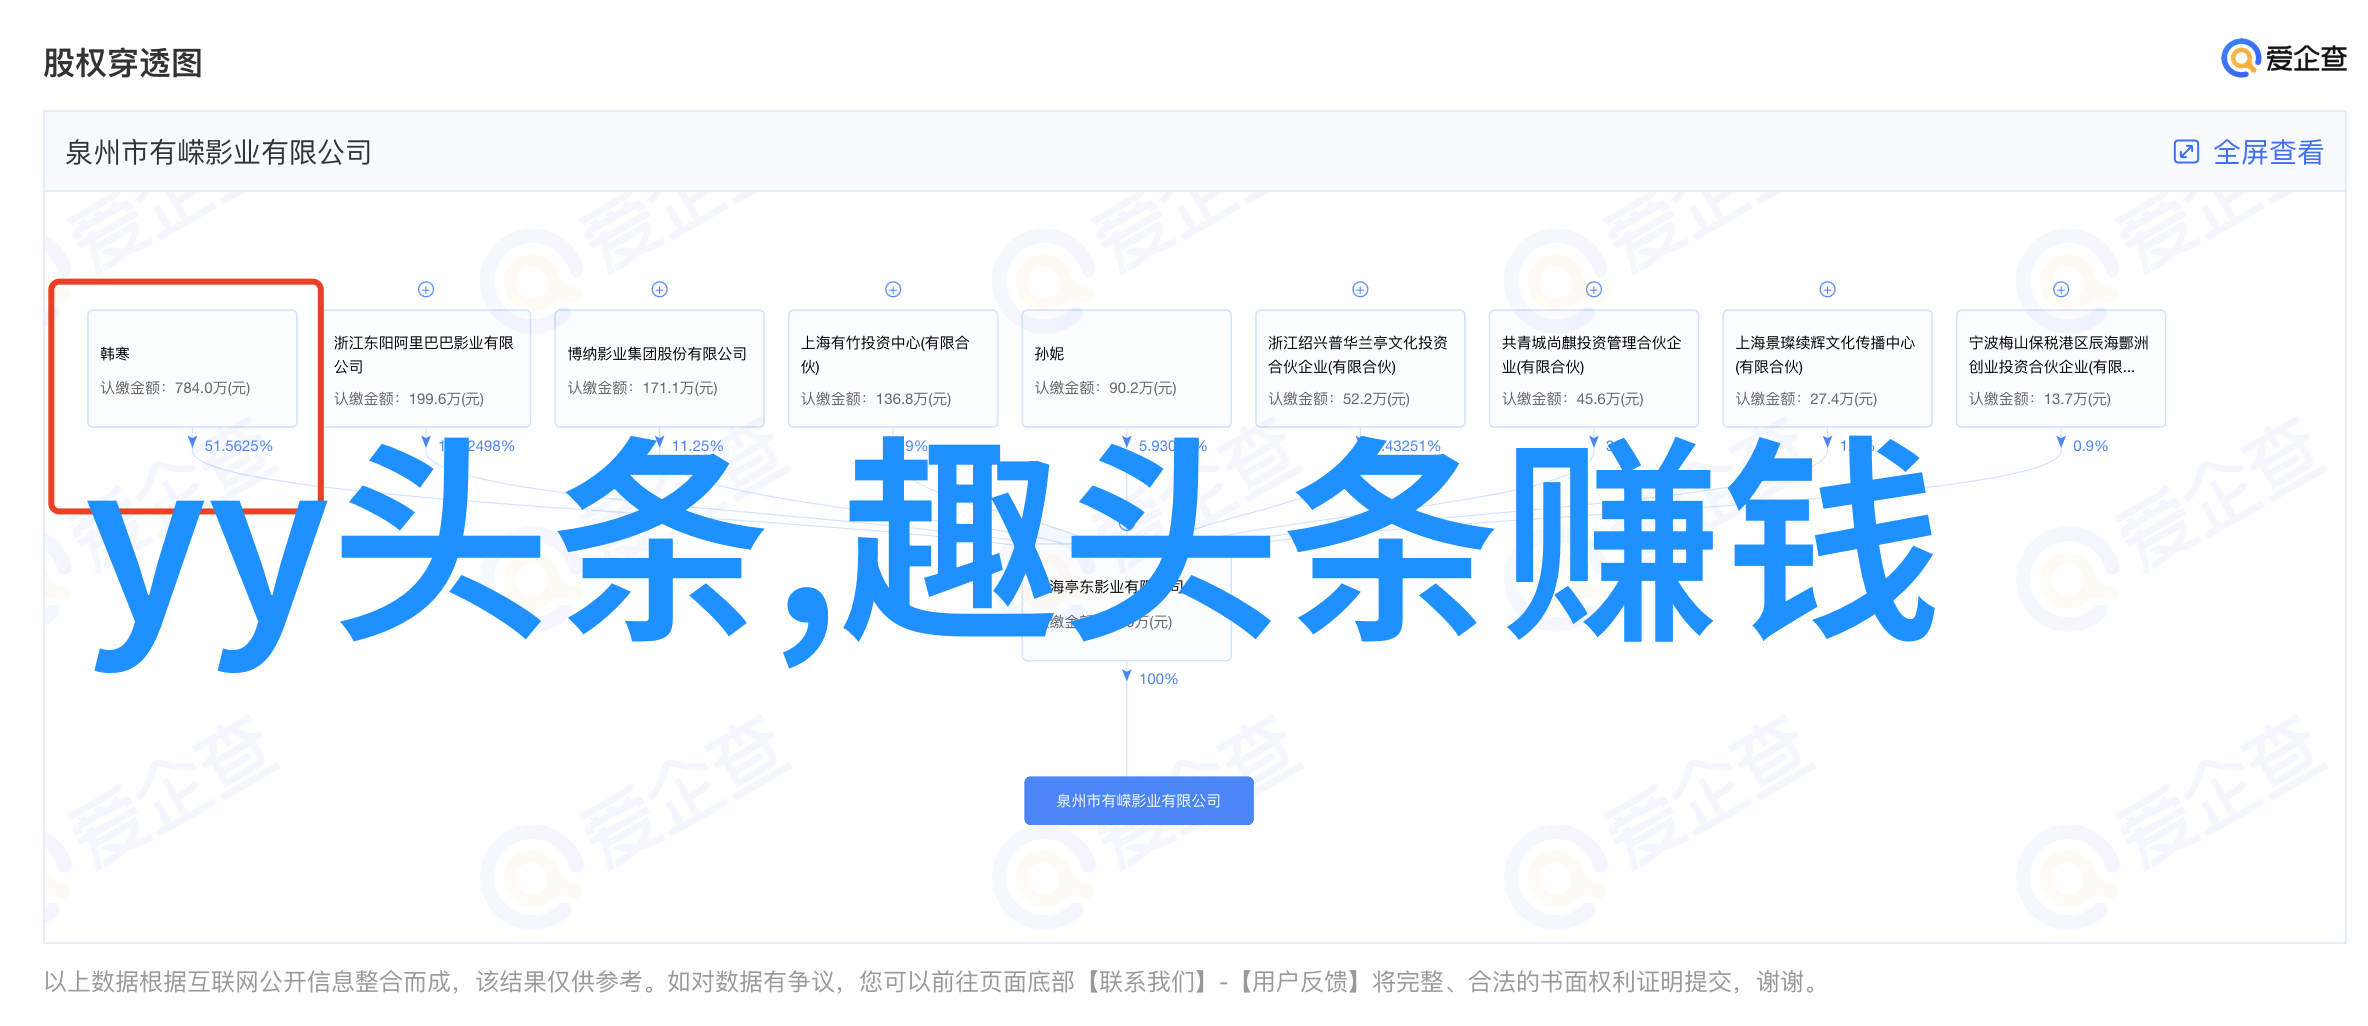The width and height of the screenshot is (2368, 1026).
Task: Select the 博纳影业集团股份有限公司 card
Action: [x=660, y=368]
